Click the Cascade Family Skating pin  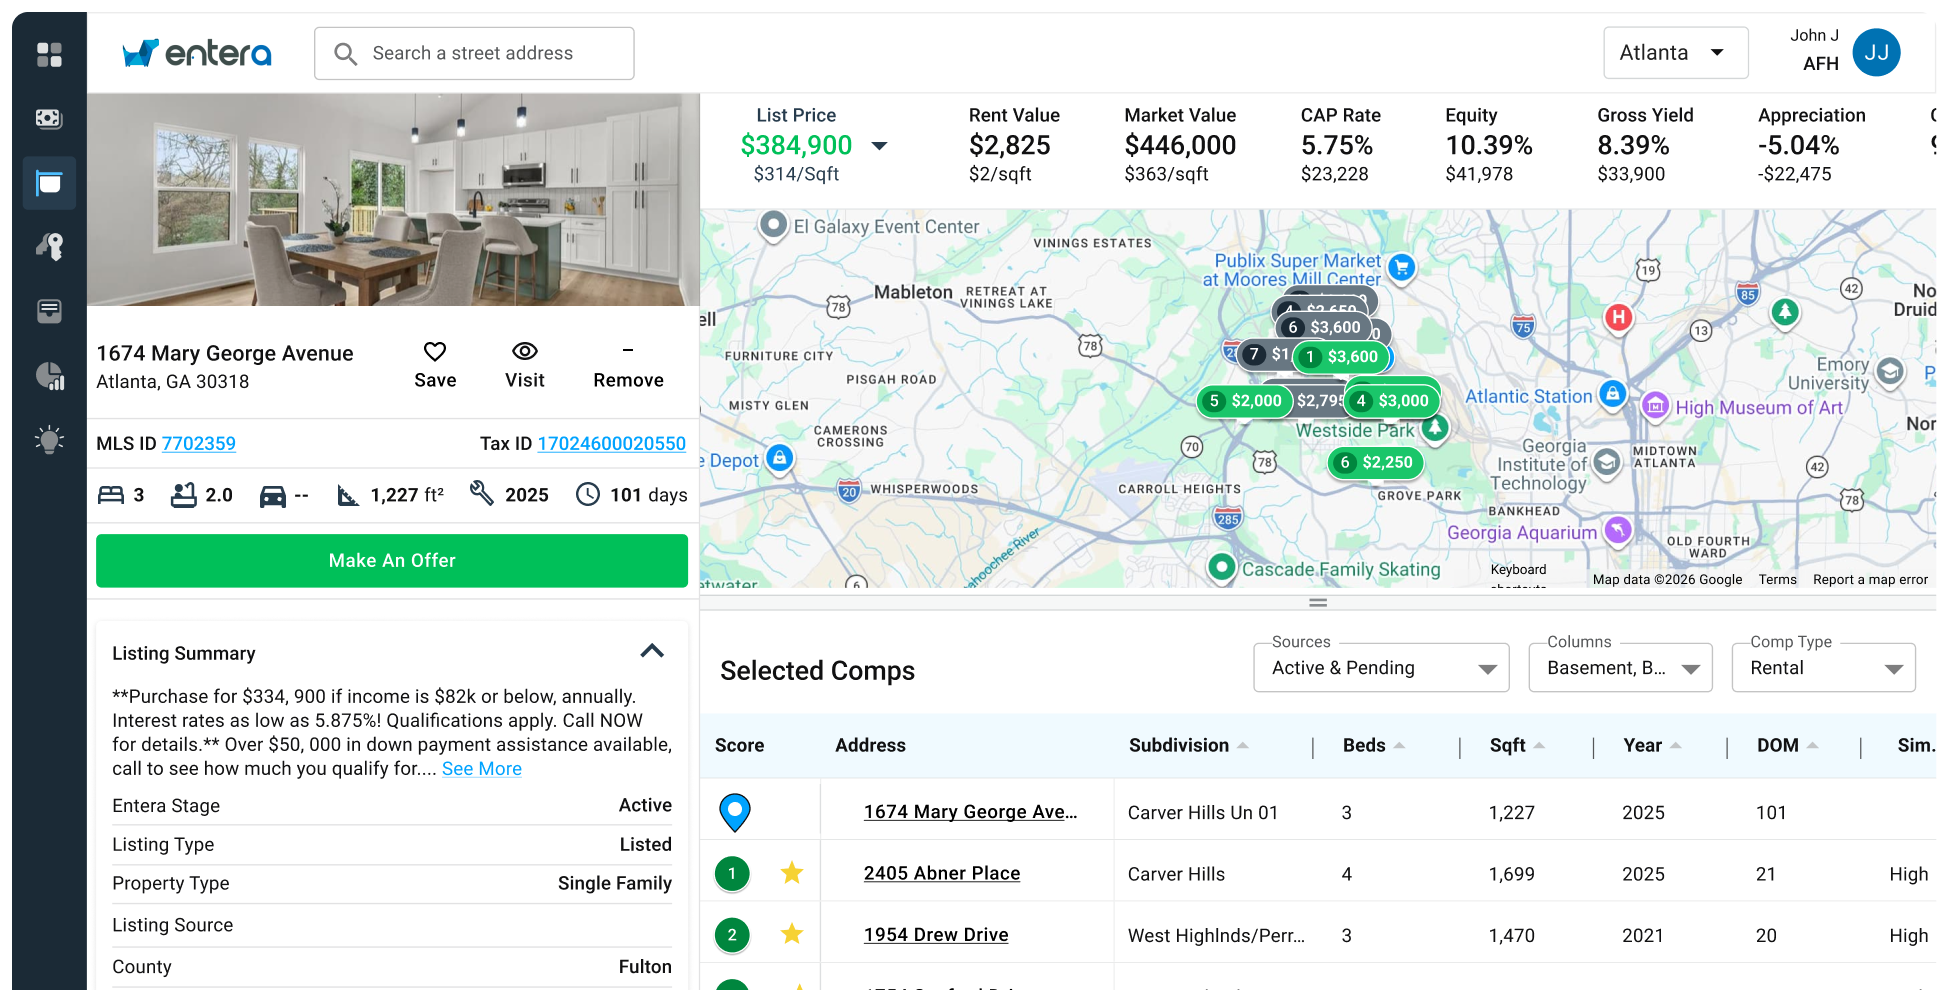pyautogui.click(x=1221, y=567)
